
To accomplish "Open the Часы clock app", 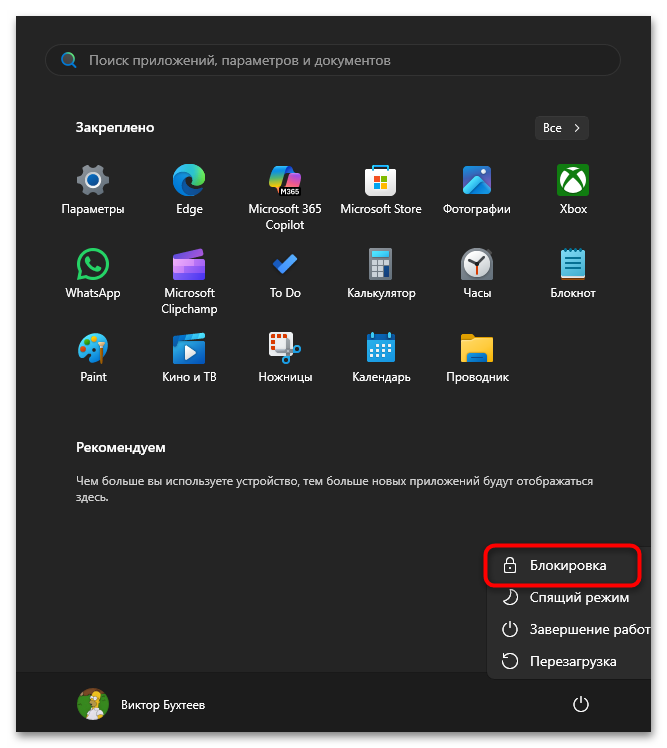I will 477,274.
